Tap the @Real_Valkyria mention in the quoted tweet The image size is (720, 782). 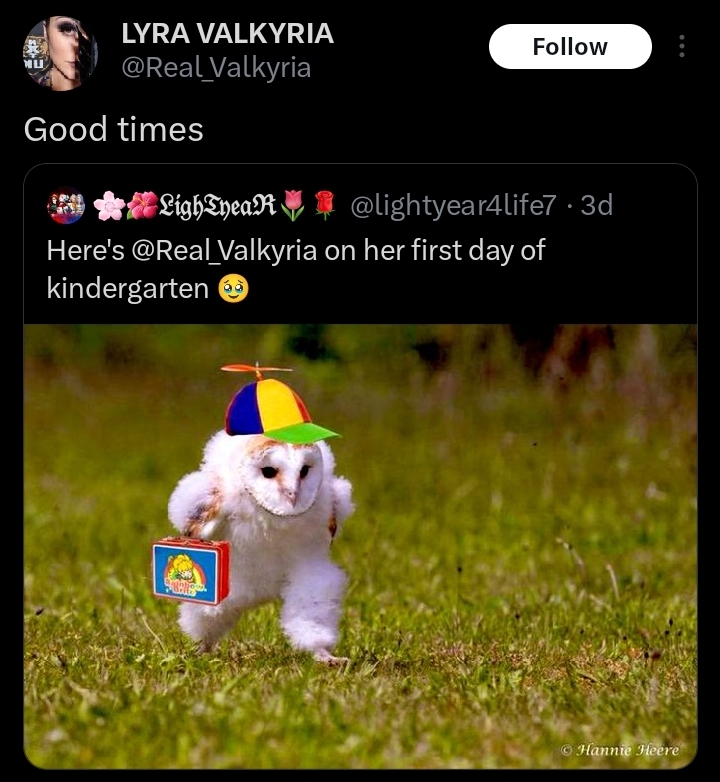point(224,250)
